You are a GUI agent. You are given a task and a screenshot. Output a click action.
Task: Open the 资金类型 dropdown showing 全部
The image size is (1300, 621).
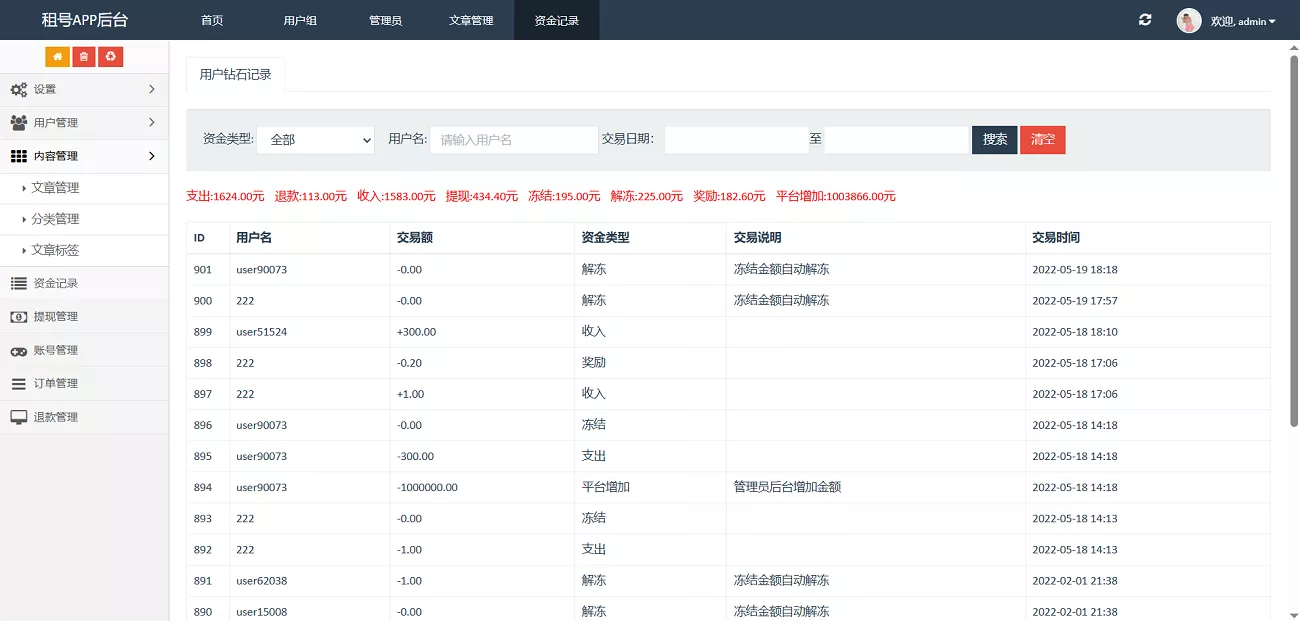tap(315, 140)
